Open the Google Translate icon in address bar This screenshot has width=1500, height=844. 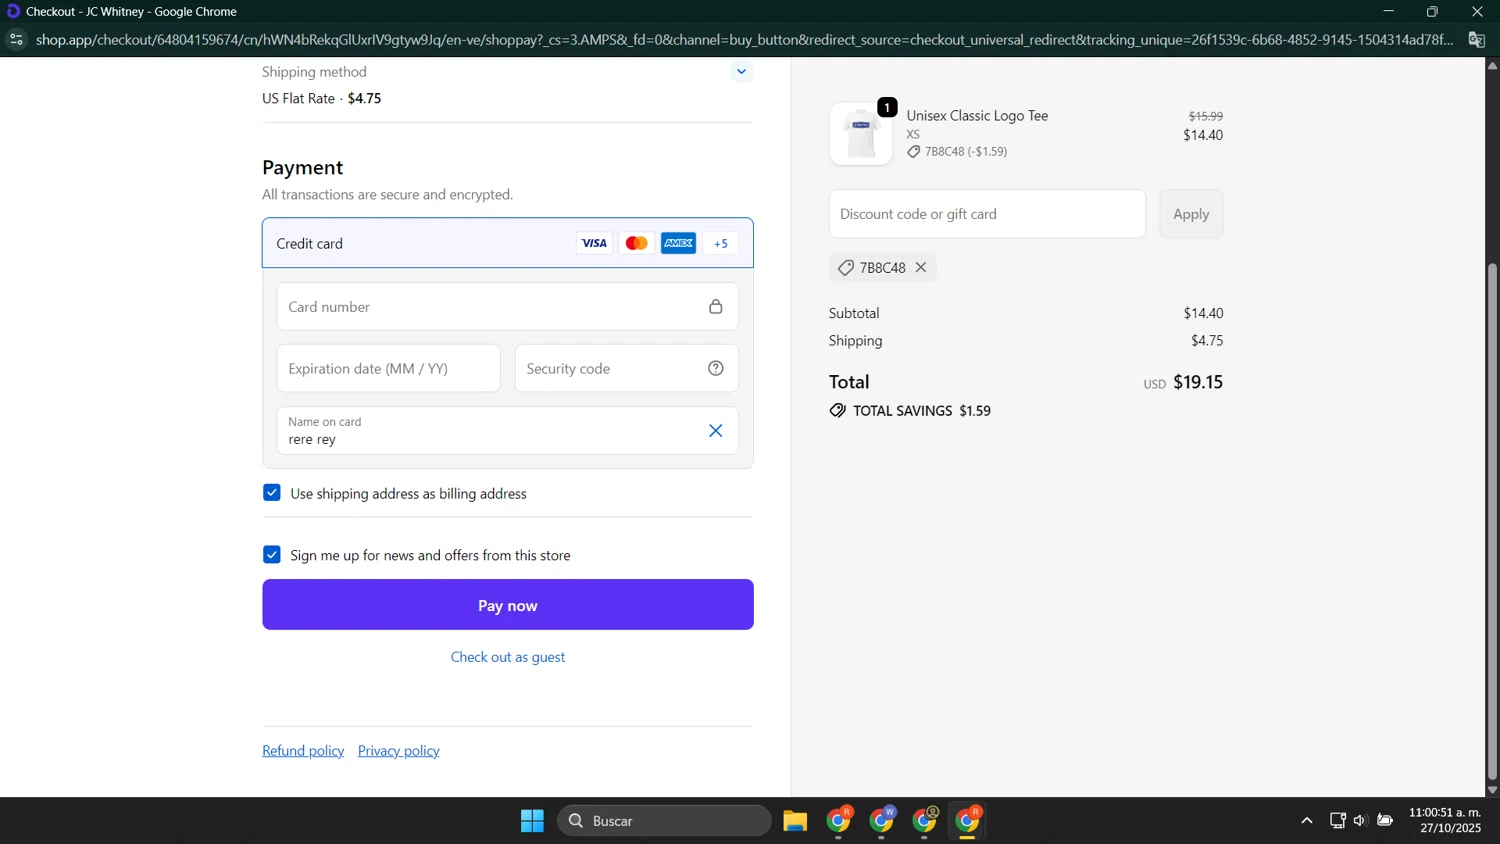pyautogui.click(x=1476, y=40)
